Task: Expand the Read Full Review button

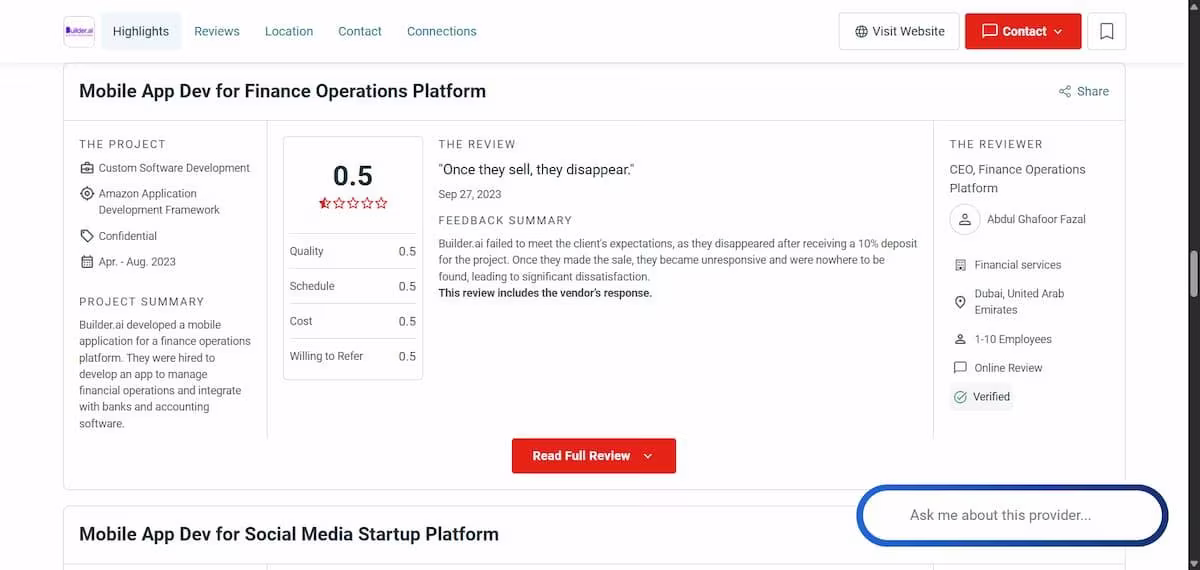Action: coord(594,456)
